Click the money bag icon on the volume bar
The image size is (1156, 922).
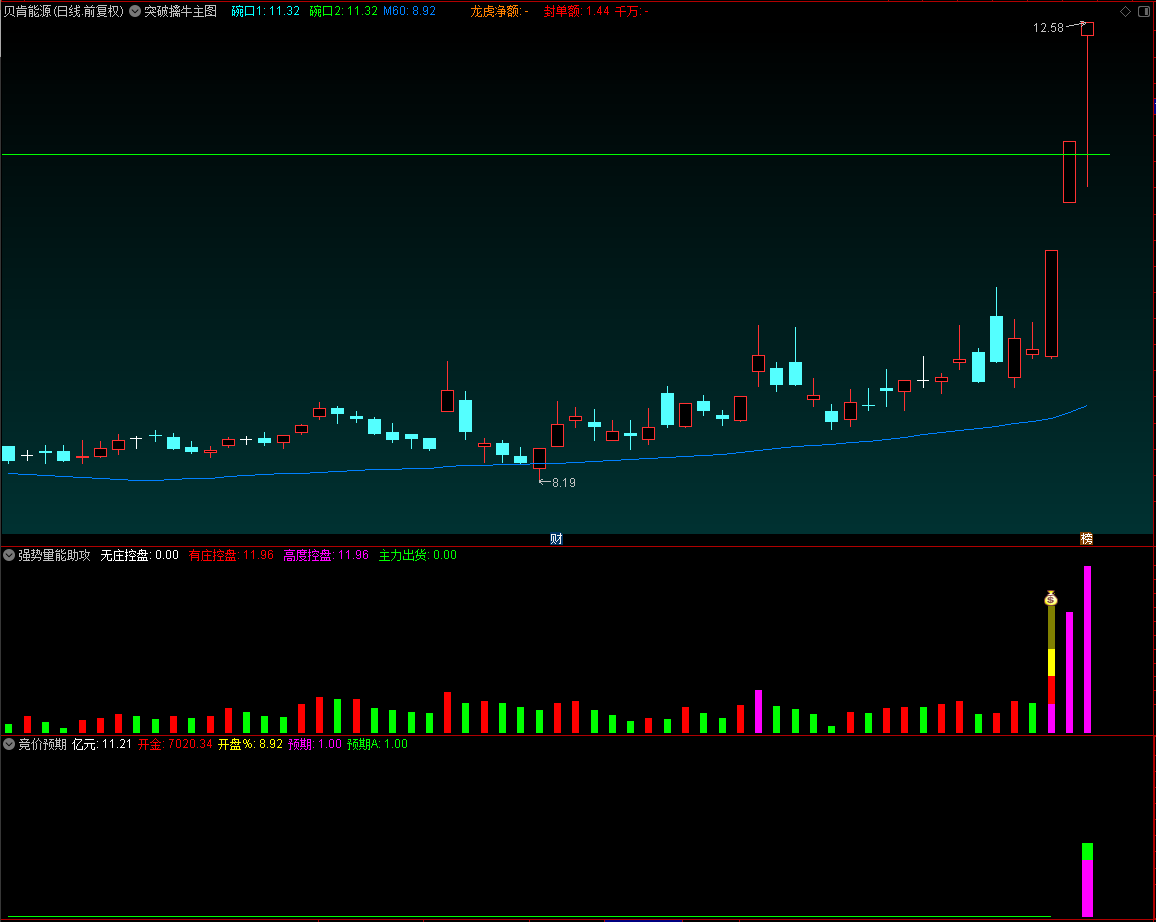click(1051, 598)
